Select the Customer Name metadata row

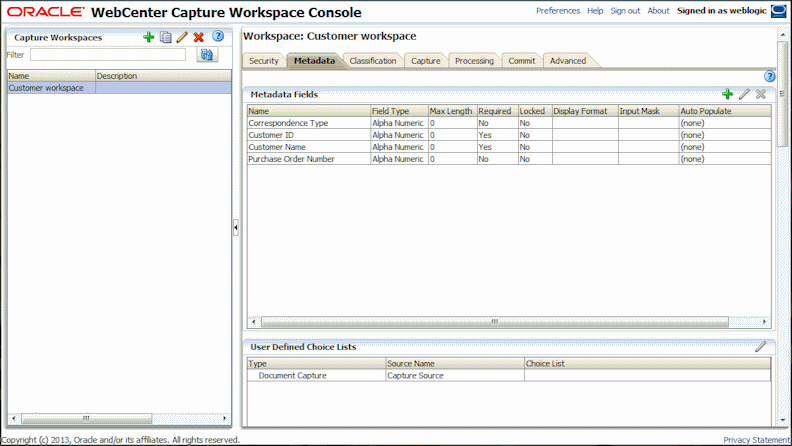coord(509,147)
